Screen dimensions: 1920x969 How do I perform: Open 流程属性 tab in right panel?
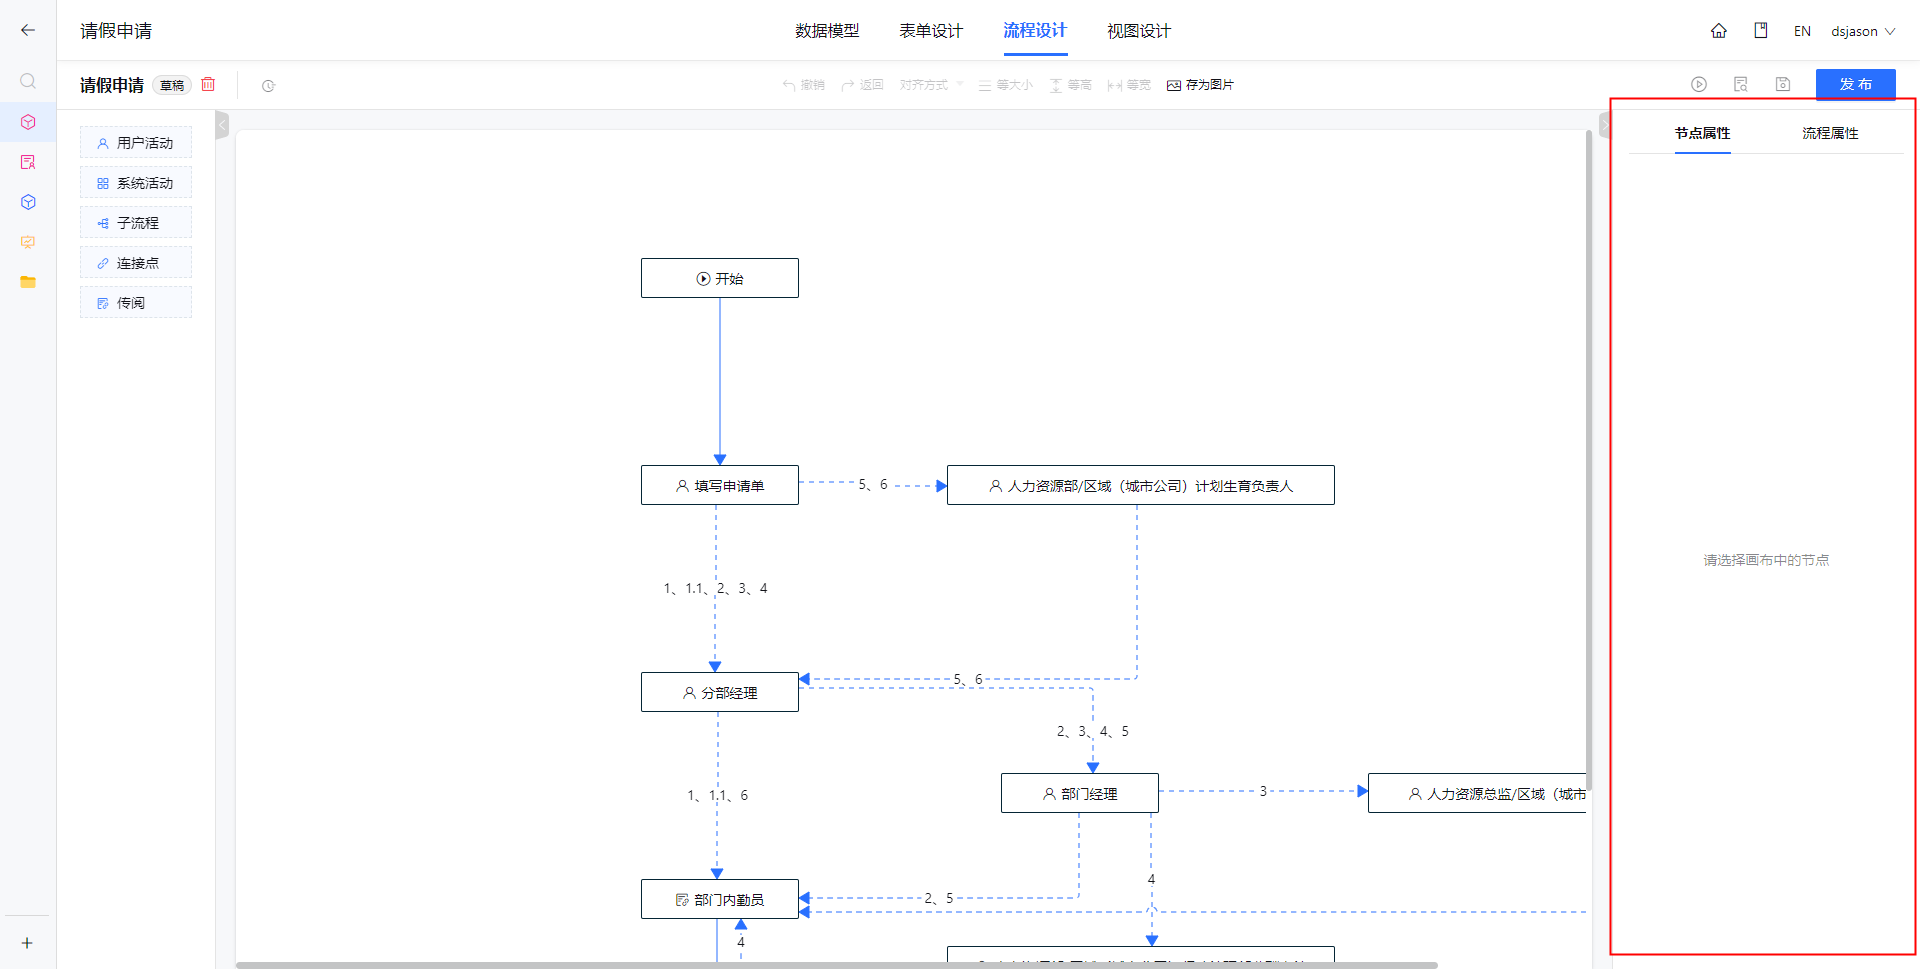tap(1830, 133)
